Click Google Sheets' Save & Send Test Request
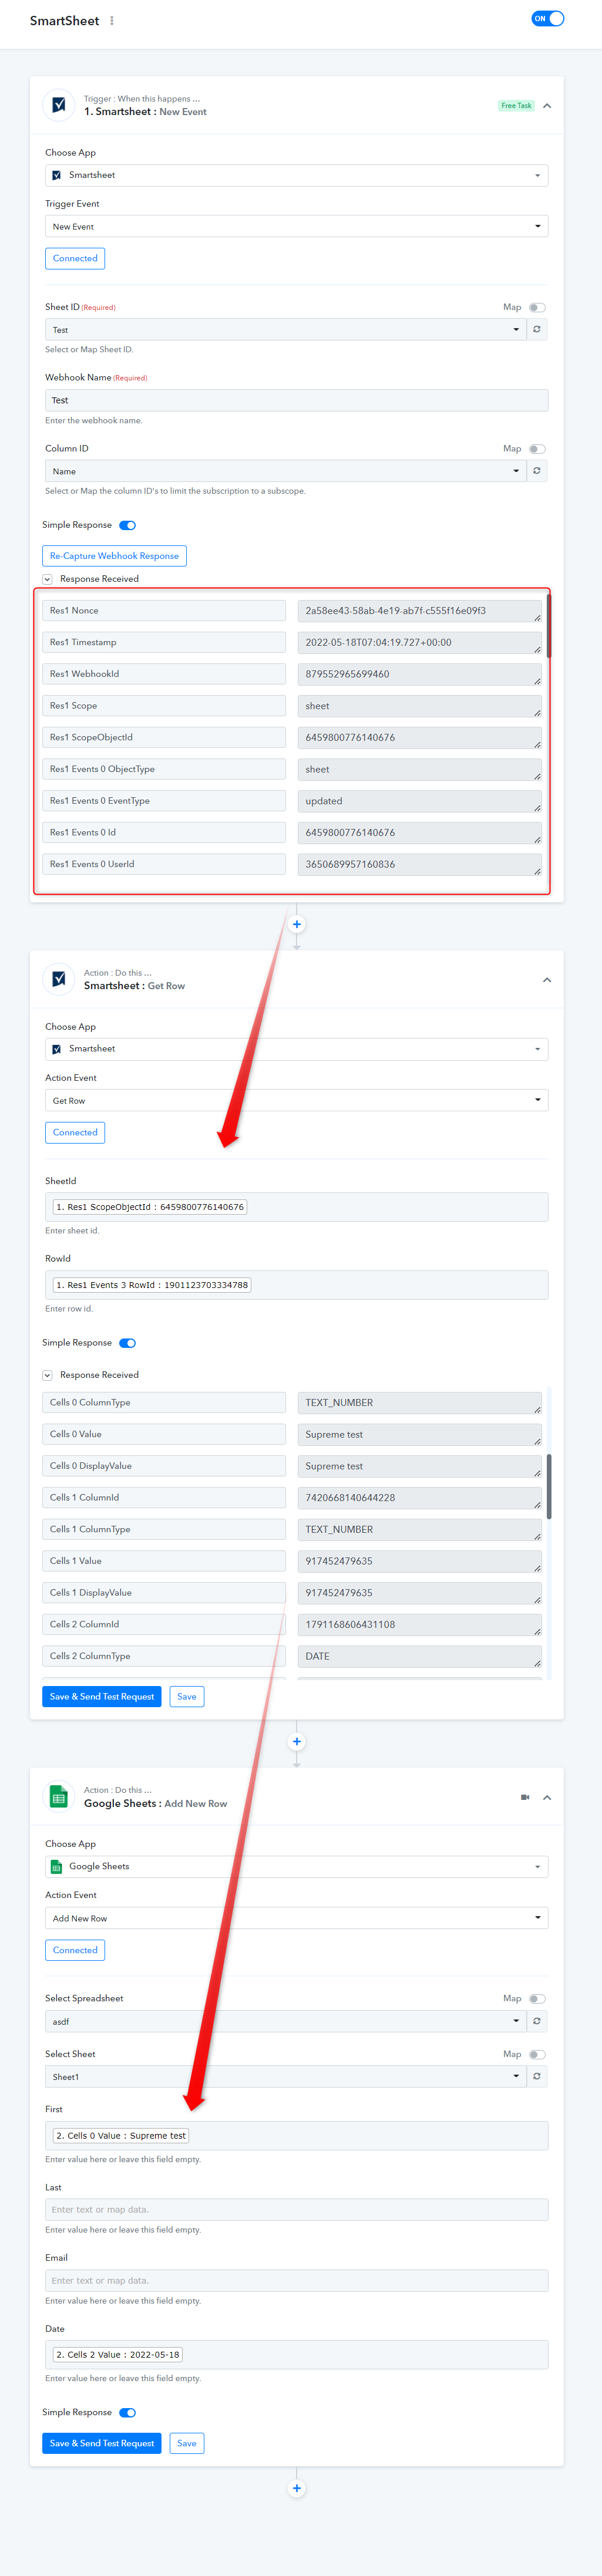The image size is (602, 2576). (x=102, y=2444)
